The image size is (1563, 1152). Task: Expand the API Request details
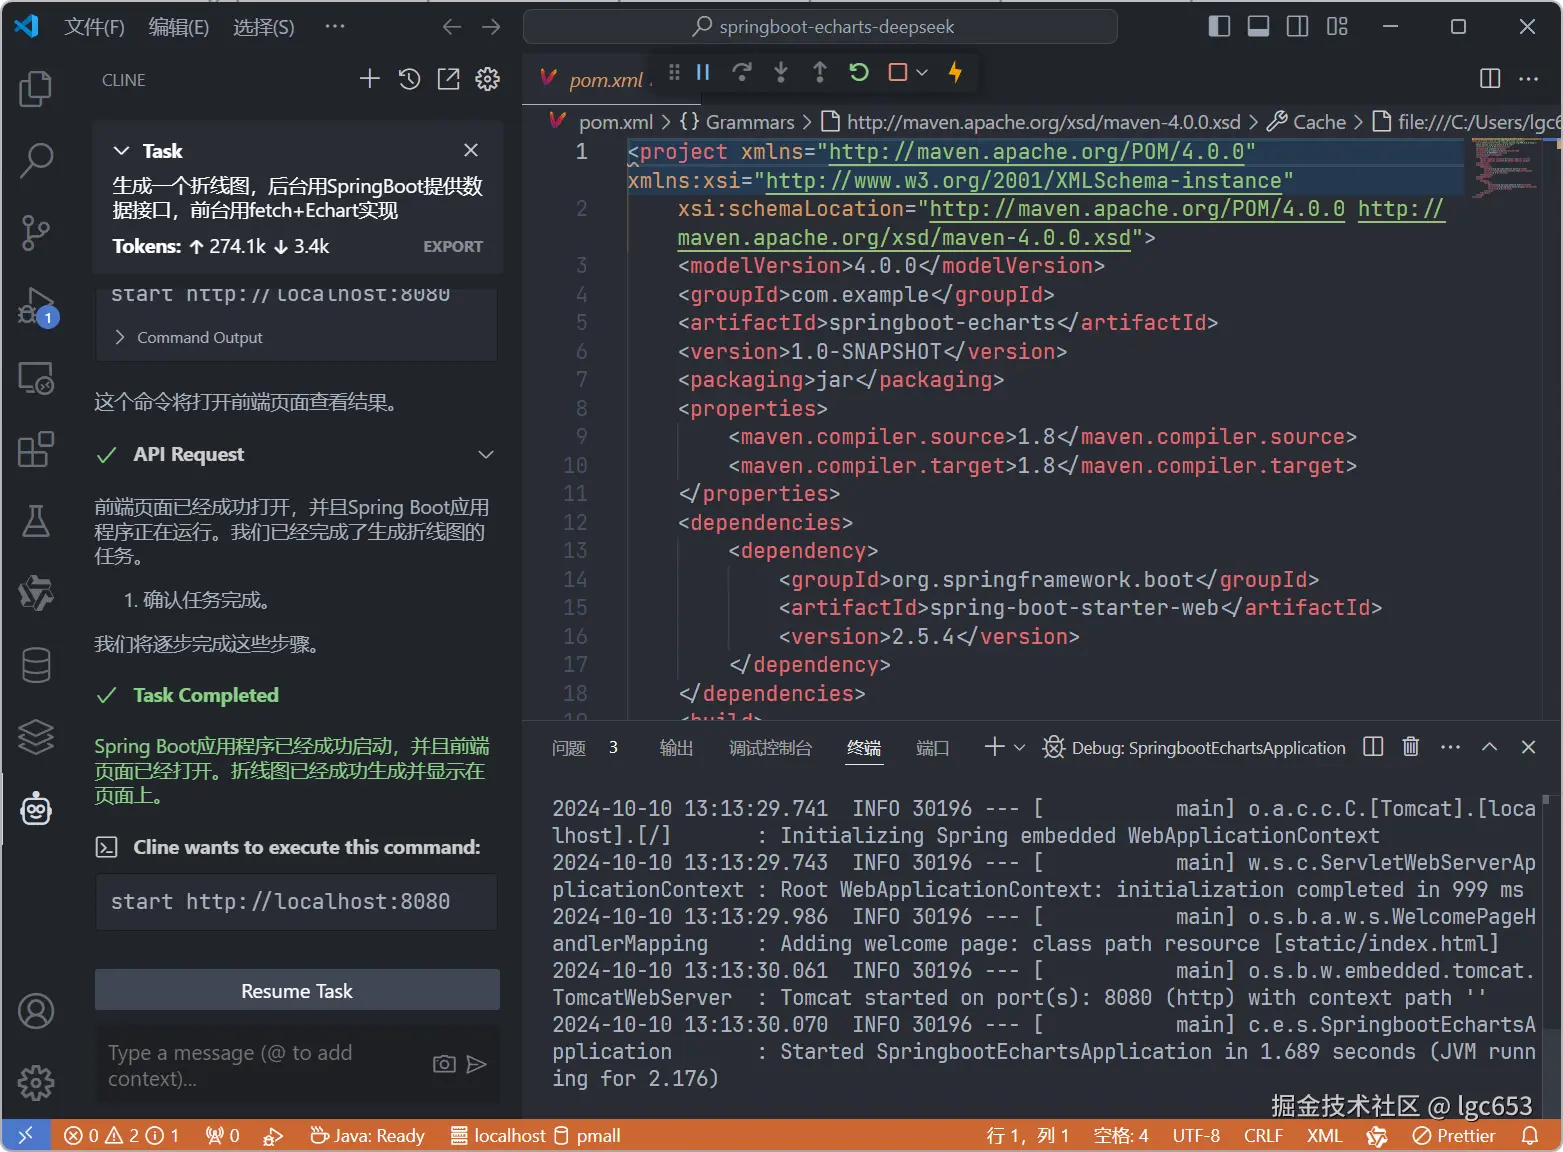point(486,455)
